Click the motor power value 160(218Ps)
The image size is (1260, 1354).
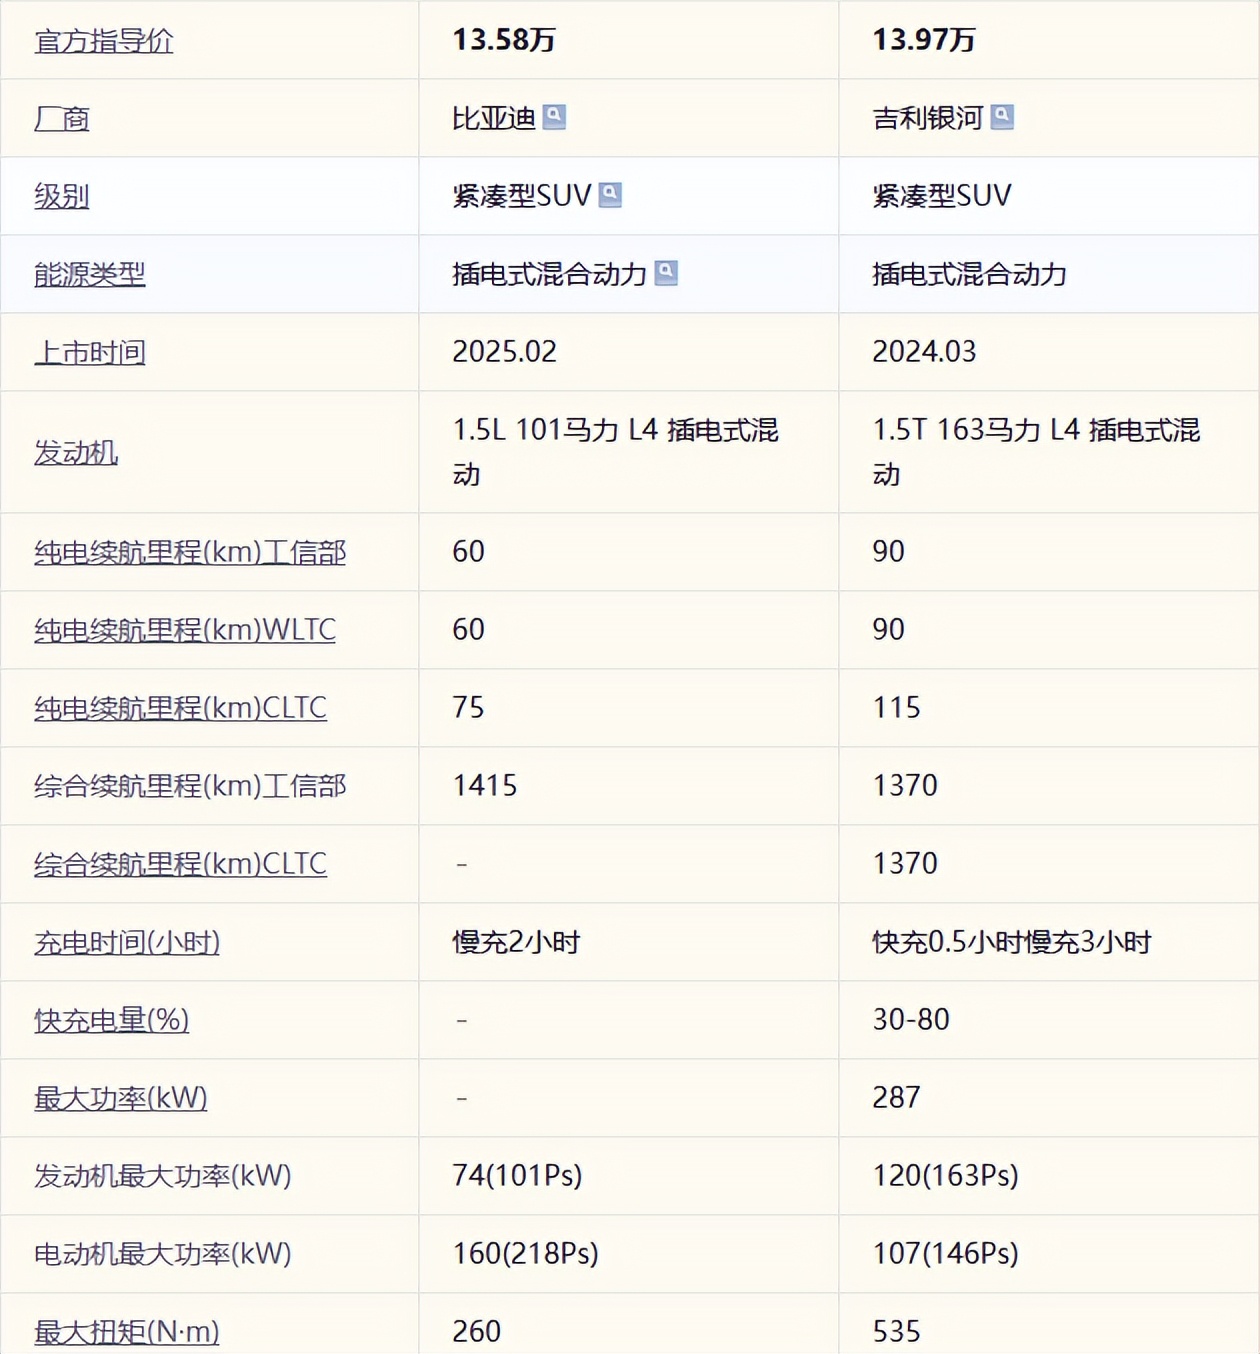point(525,1254)
